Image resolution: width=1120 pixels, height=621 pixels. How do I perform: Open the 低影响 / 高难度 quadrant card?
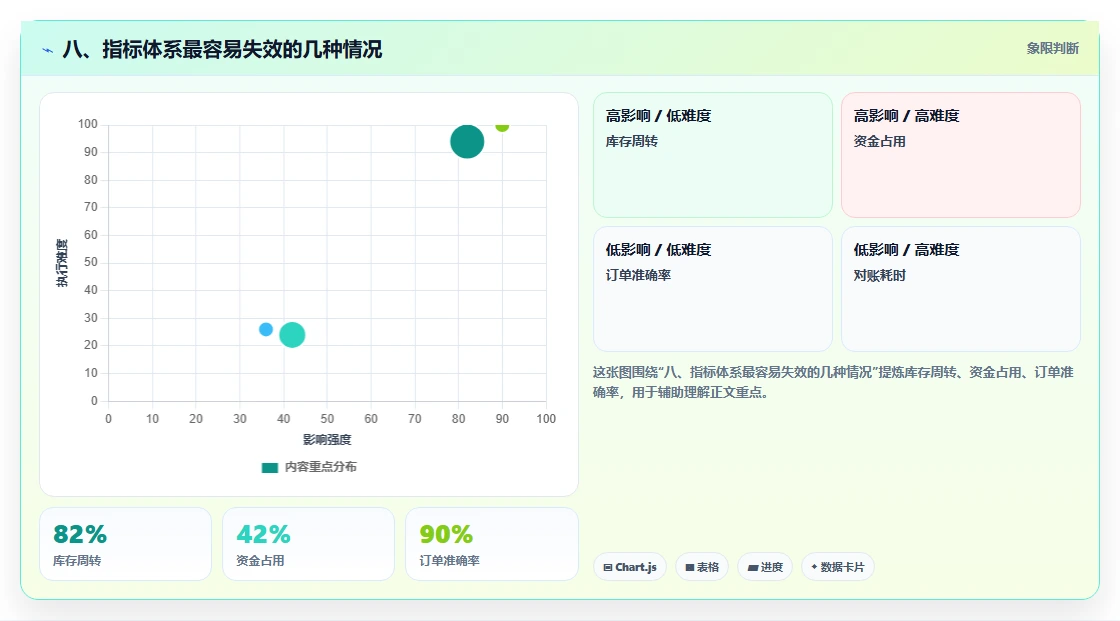click(961, 289)
